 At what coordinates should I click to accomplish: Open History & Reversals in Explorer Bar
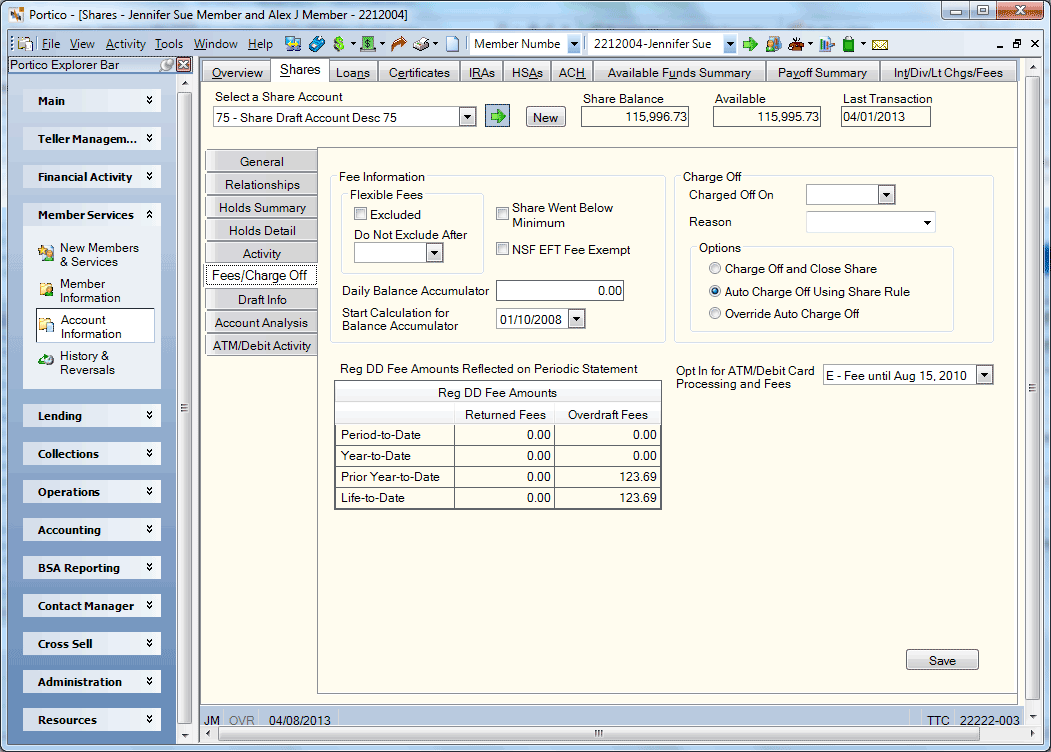tap(87, 363)
